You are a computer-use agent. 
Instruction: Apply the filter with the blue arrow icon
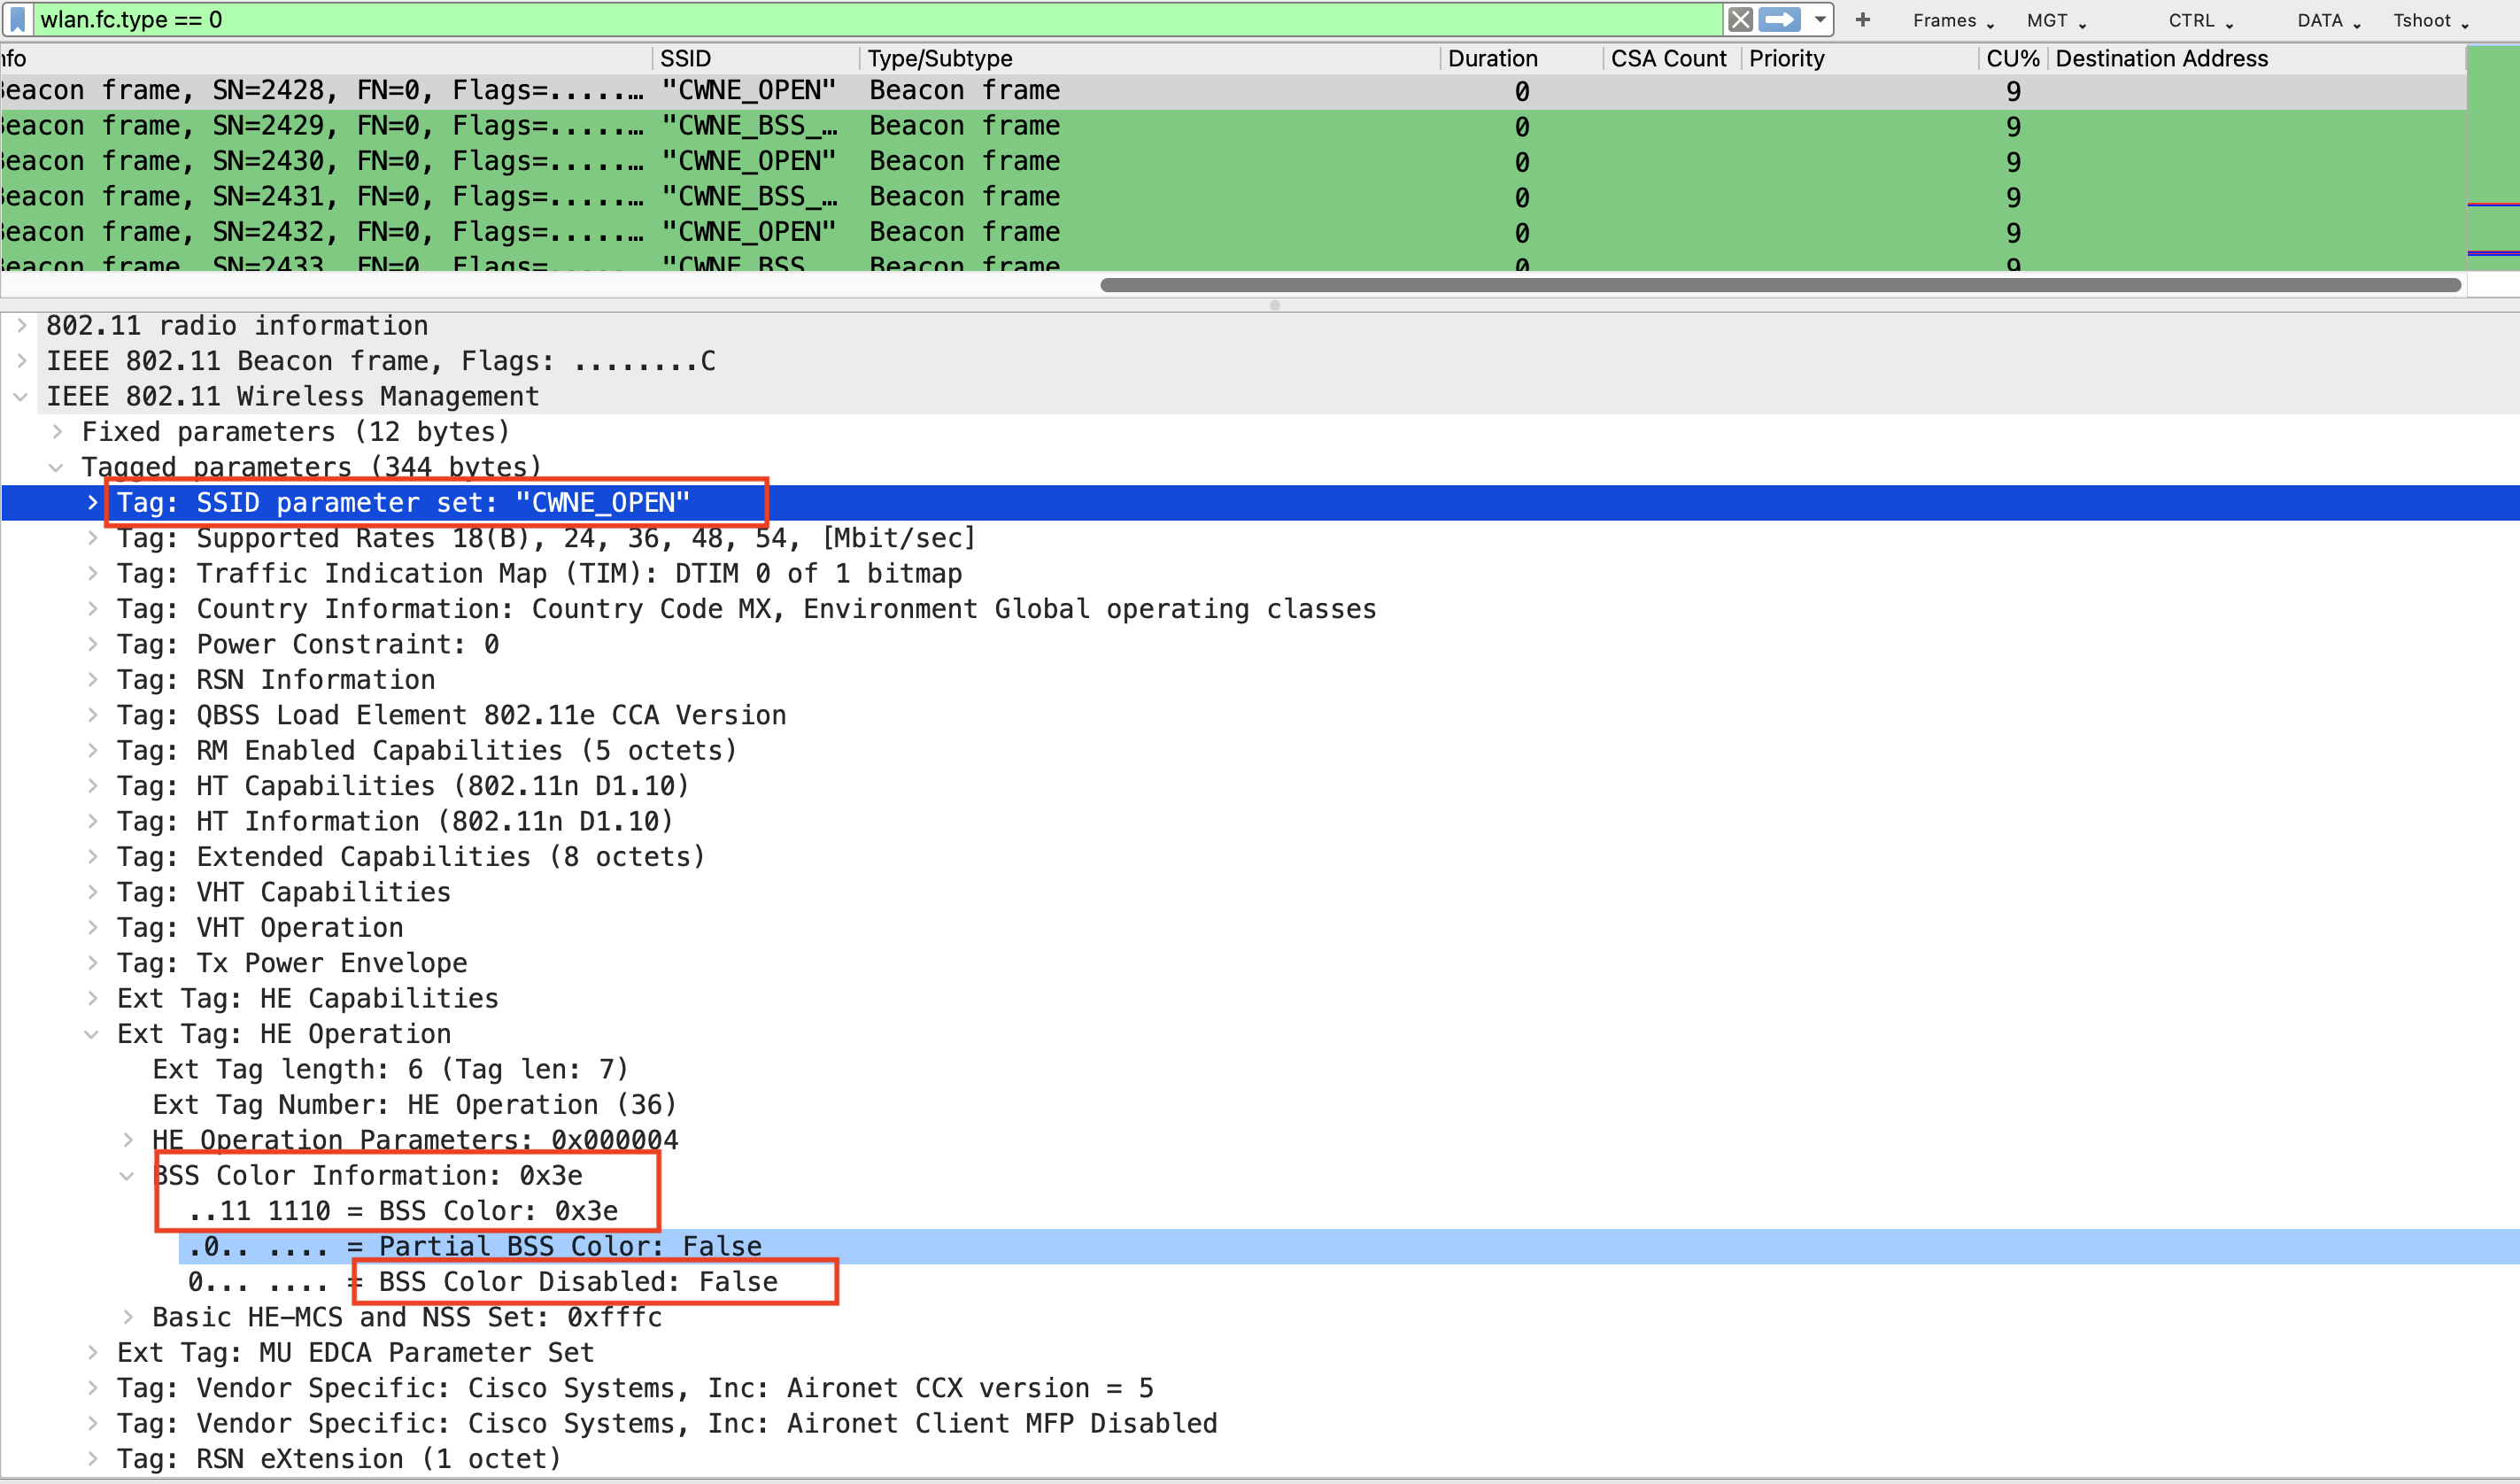pyautogui.click(x=1778, y=19)
